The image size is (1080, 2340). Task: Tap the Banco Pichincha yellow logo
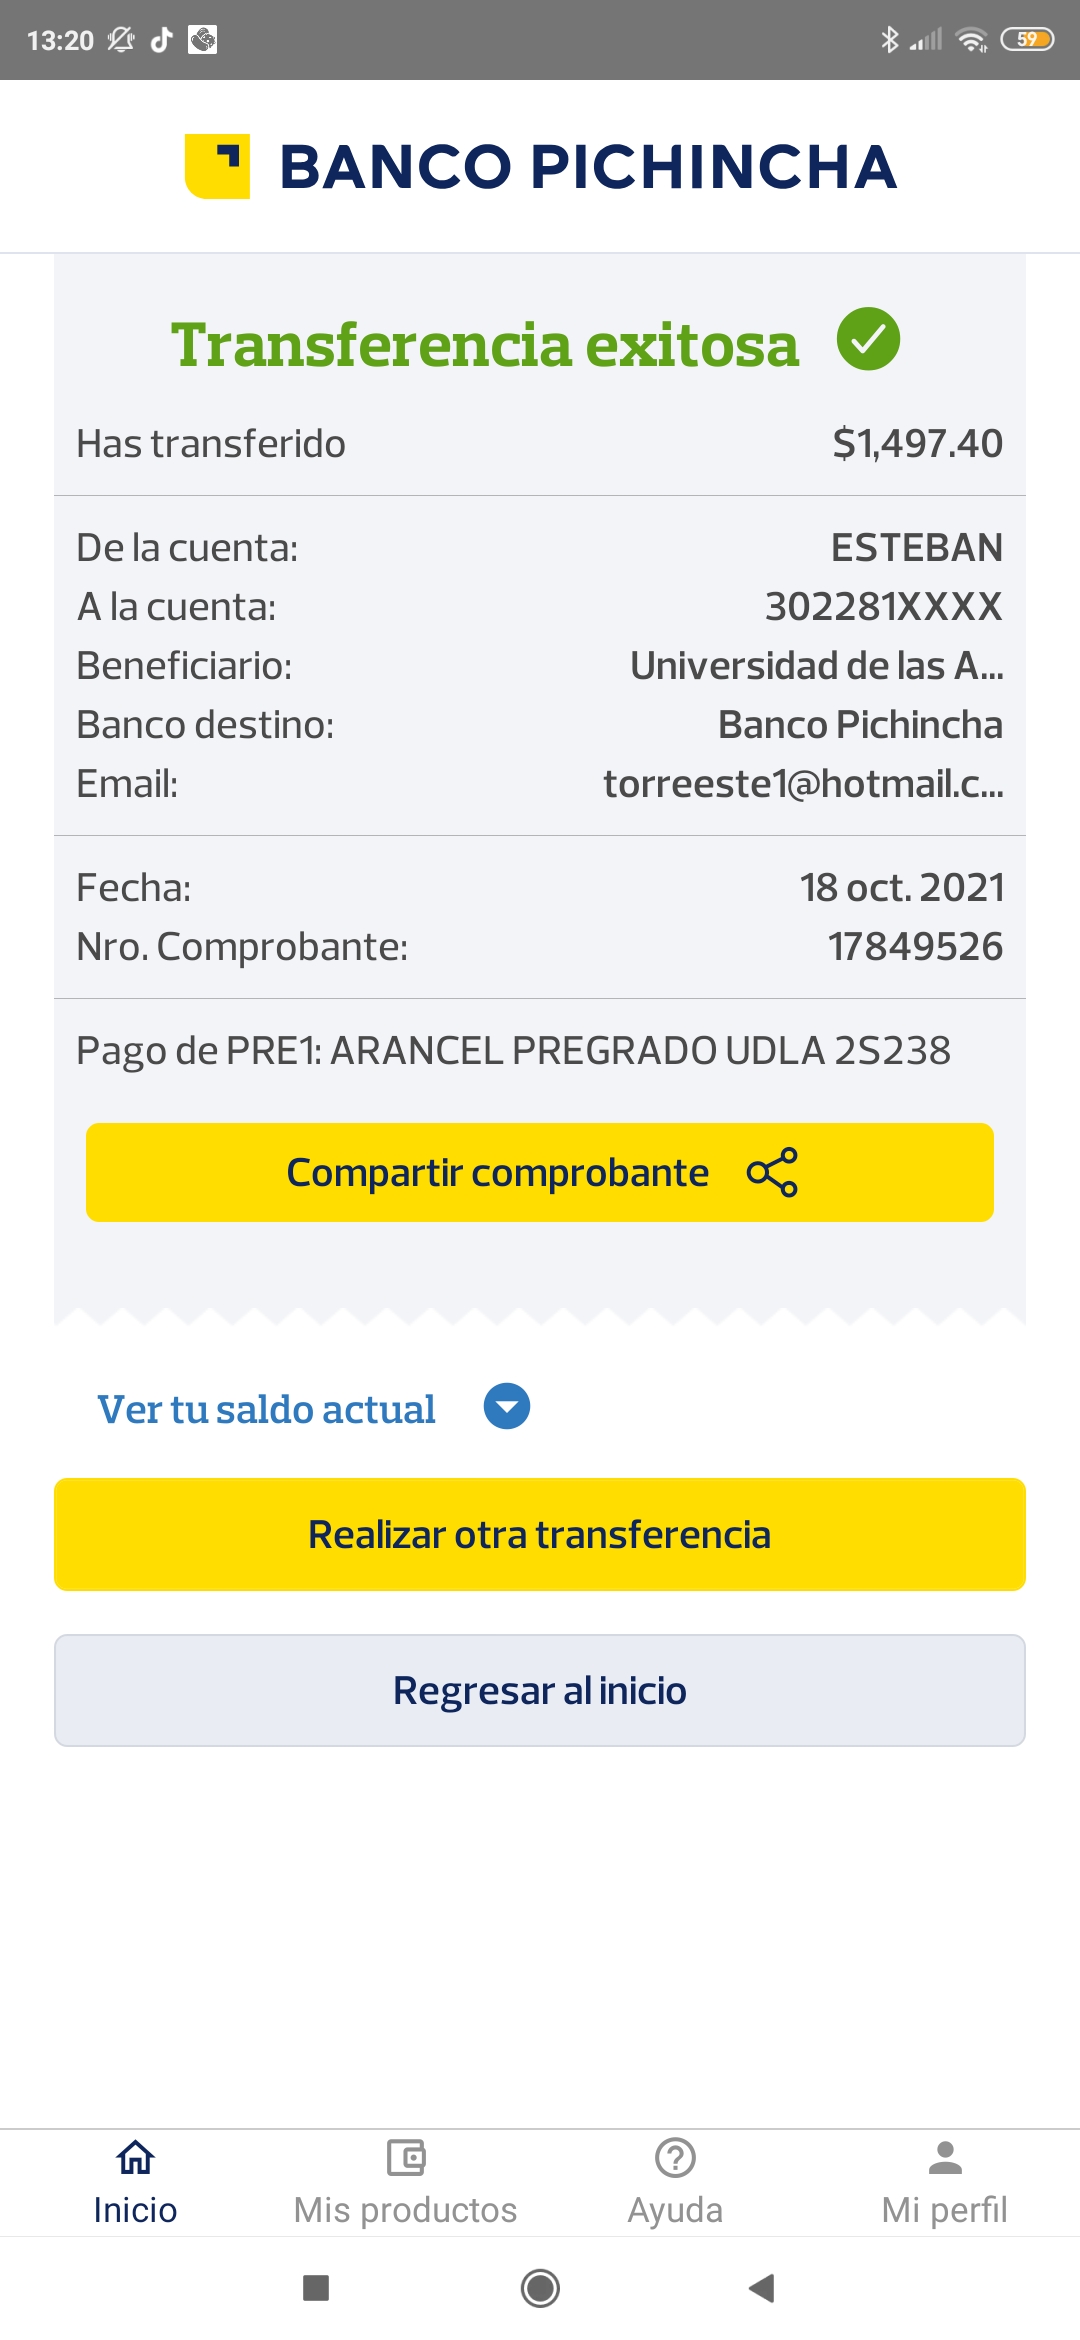point(217,166)
